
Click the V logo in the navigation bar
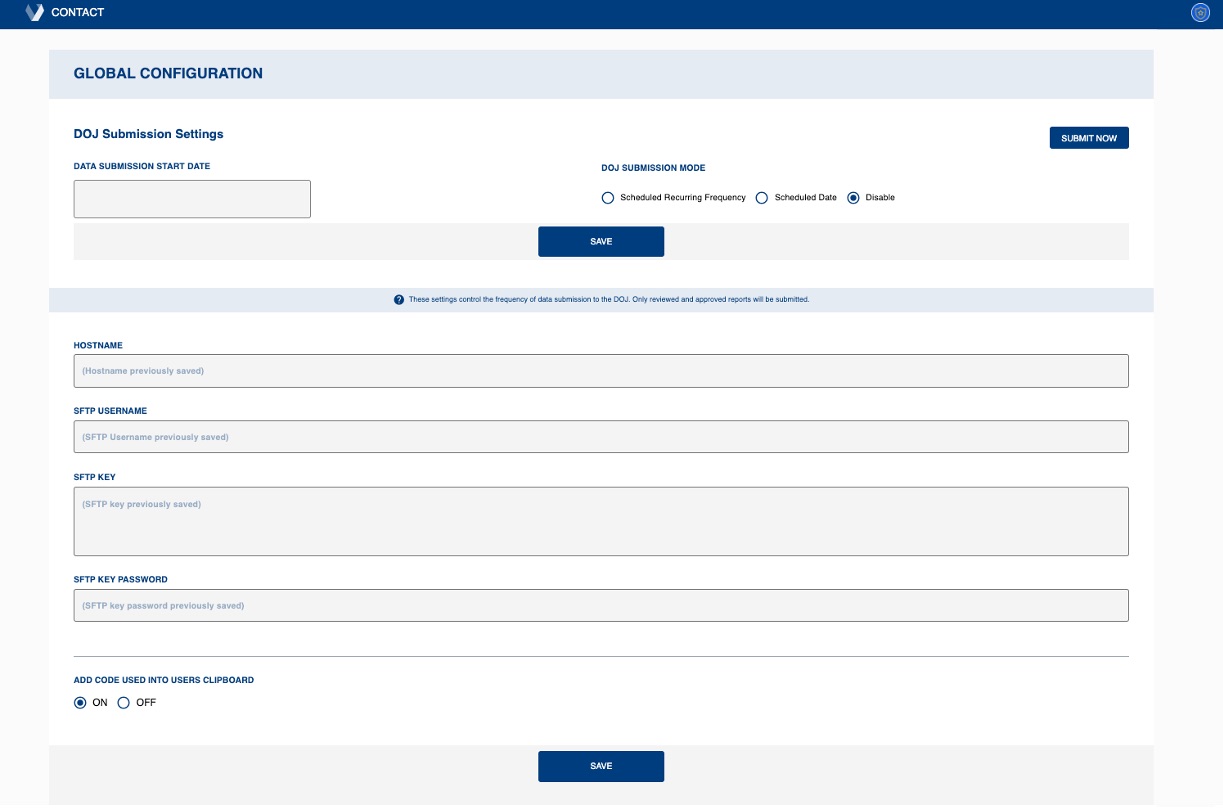(x=36, y=13)
